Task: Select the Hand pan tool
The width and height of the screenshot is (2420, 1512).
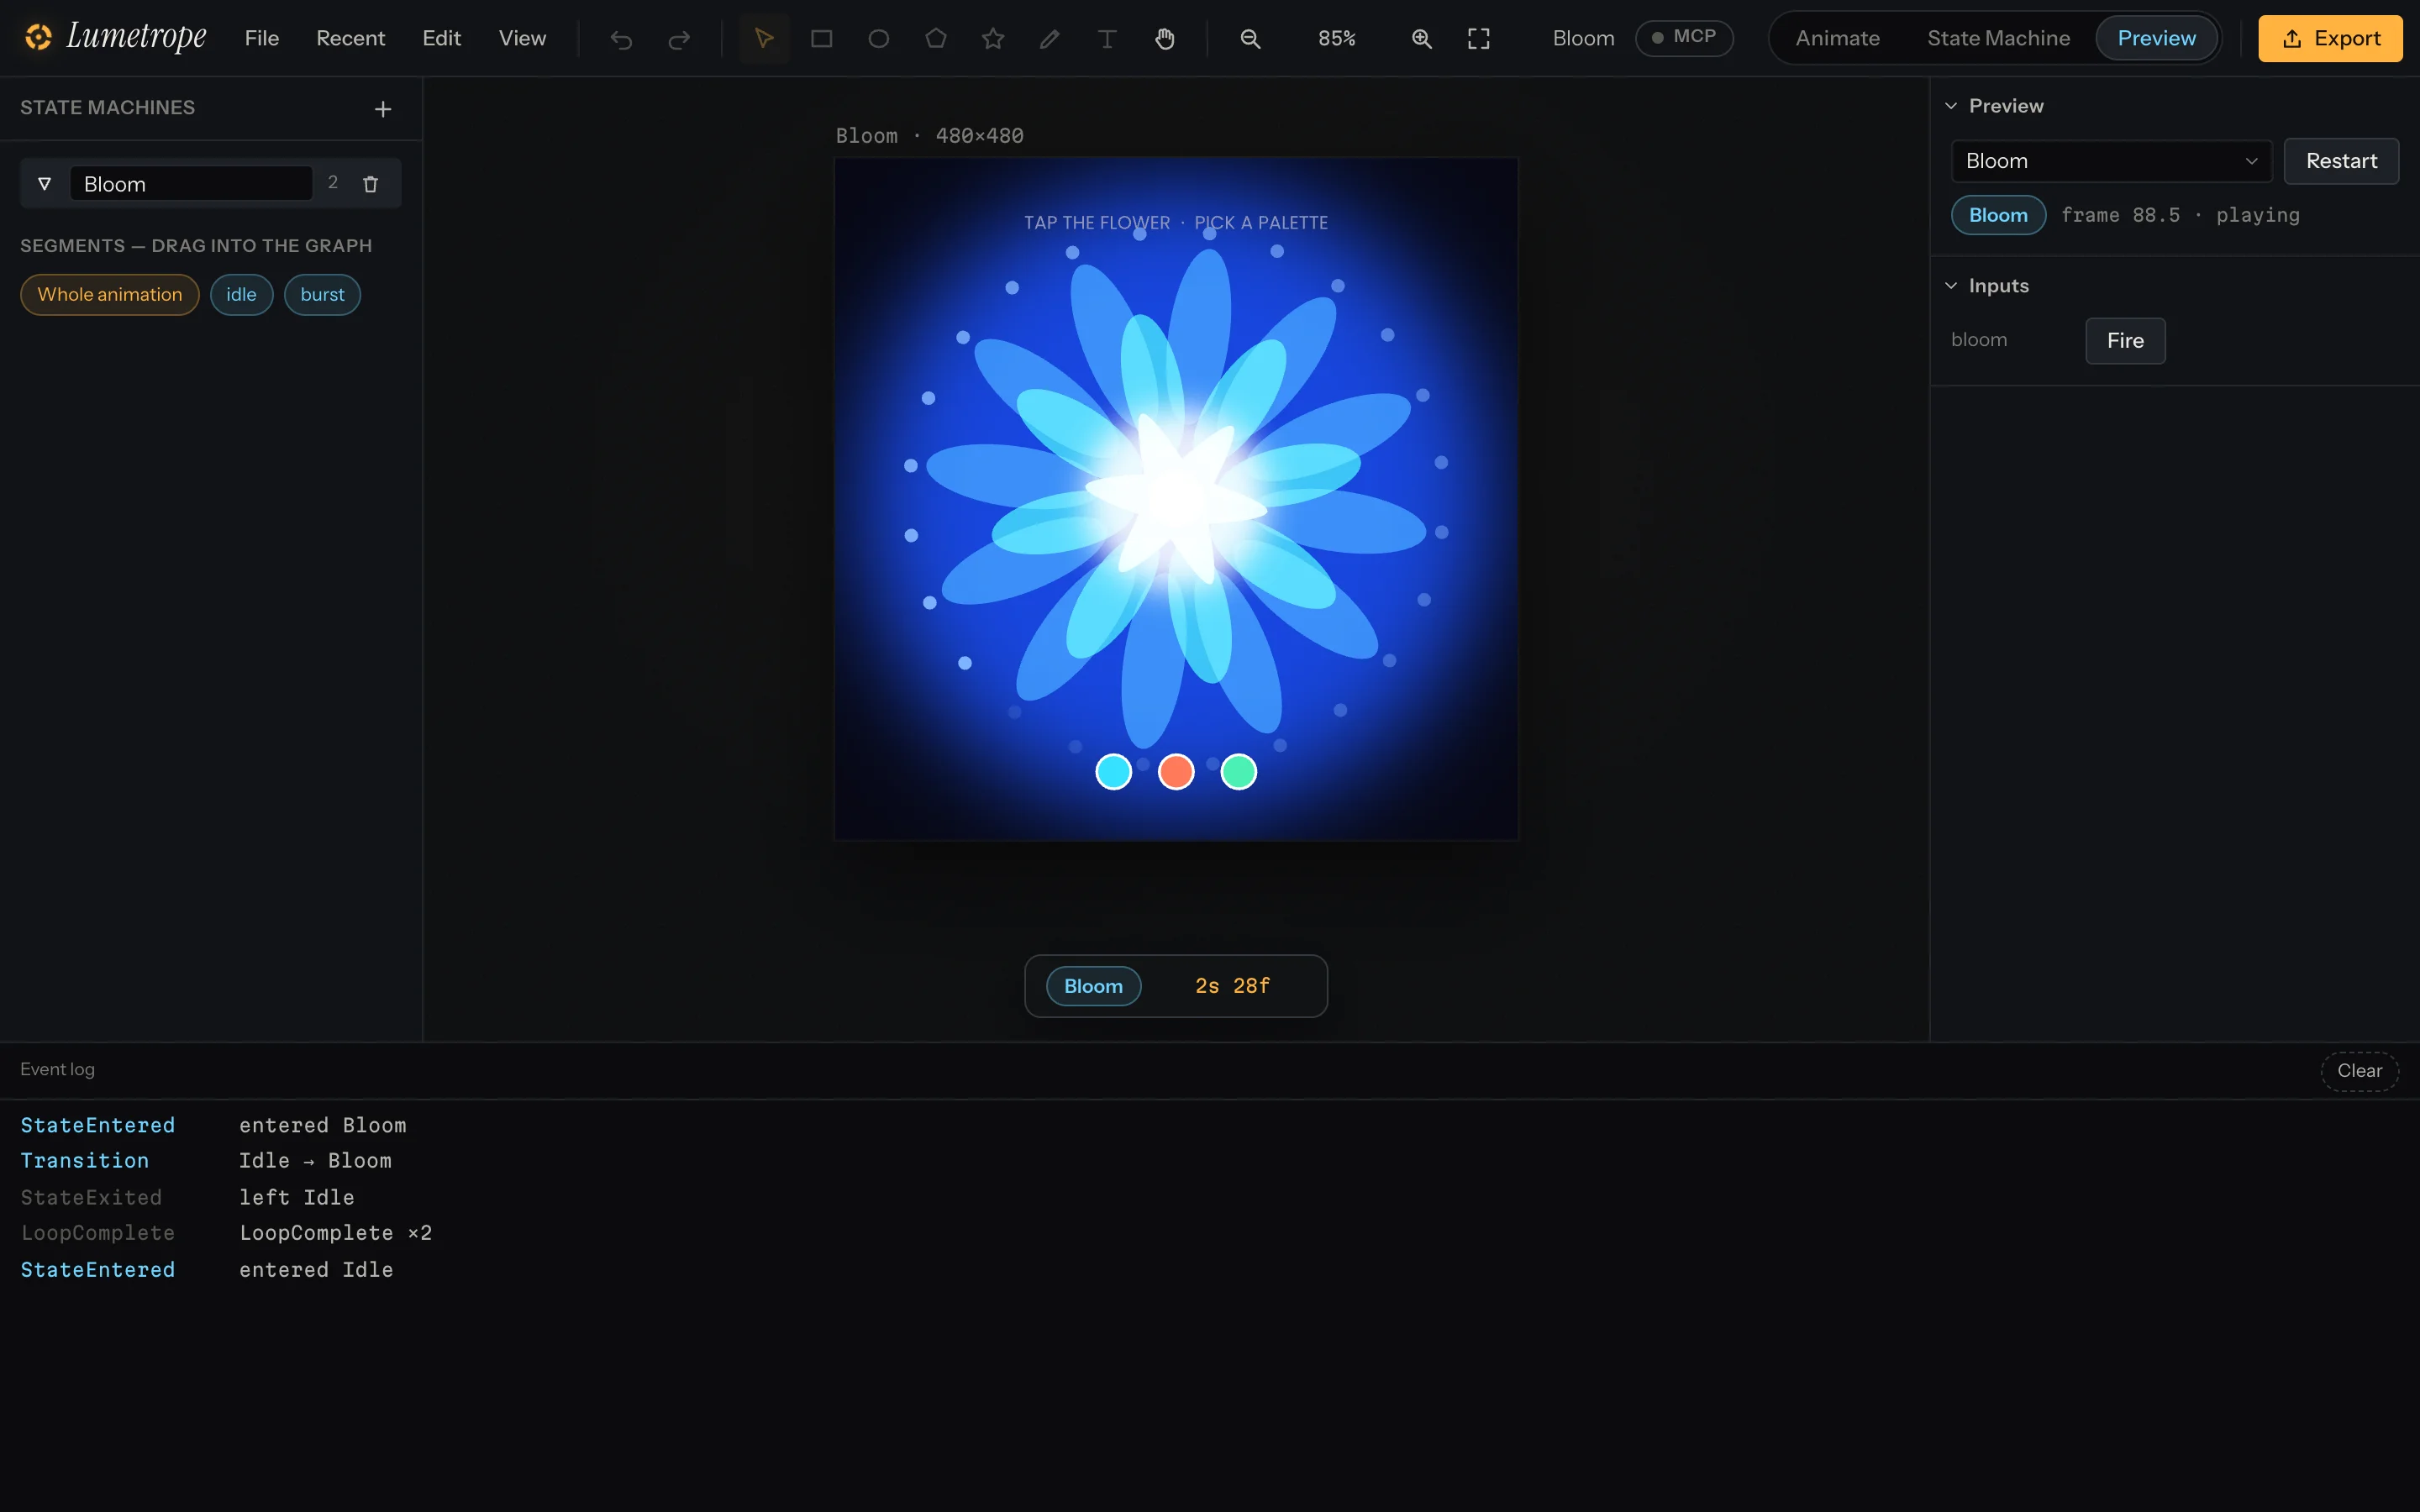Action: click(x=1165, y=39)
